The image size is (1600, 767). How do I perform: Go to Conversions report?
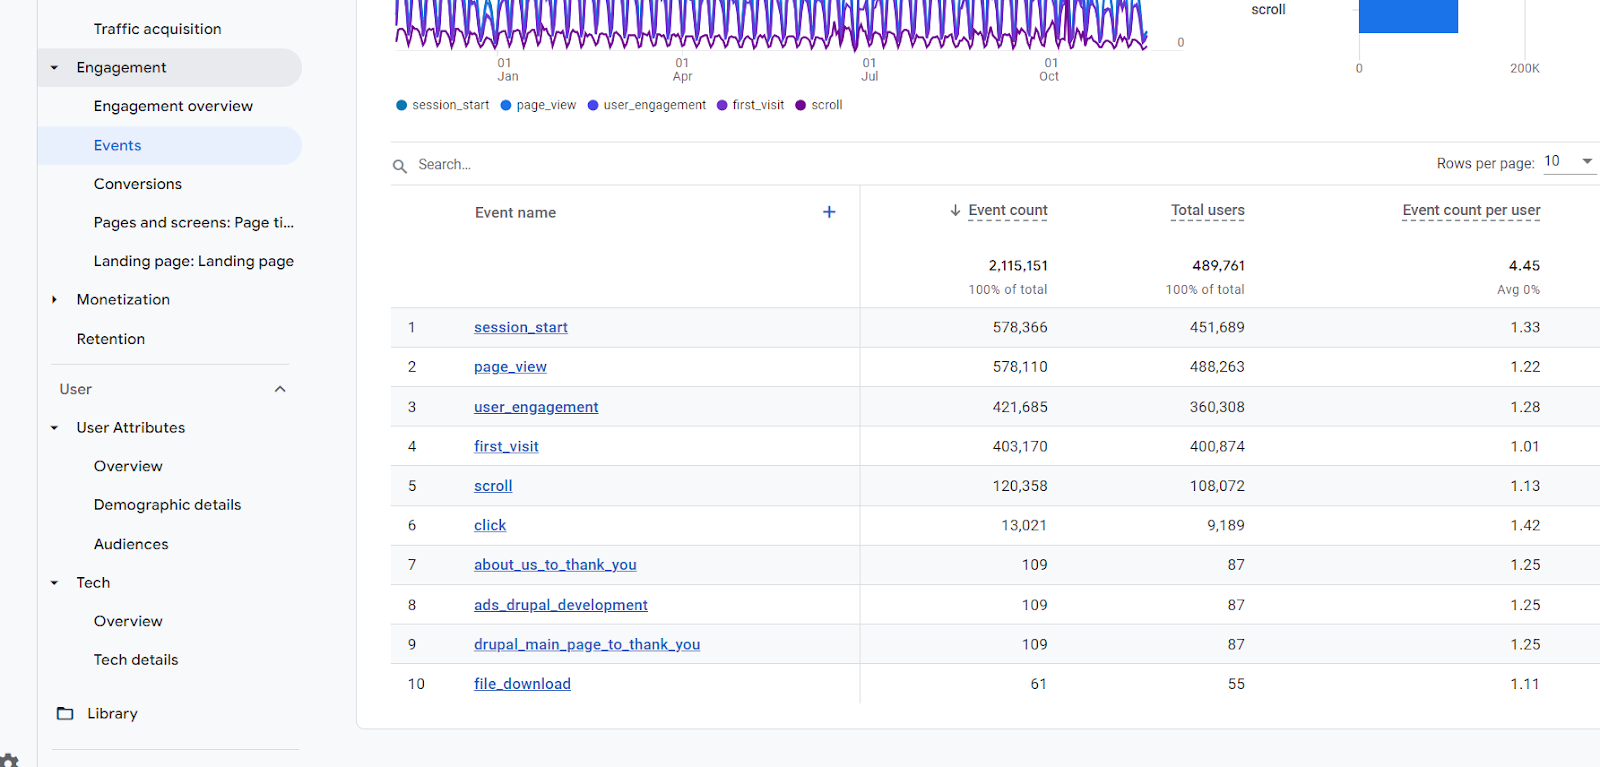[x=138, y=184]
